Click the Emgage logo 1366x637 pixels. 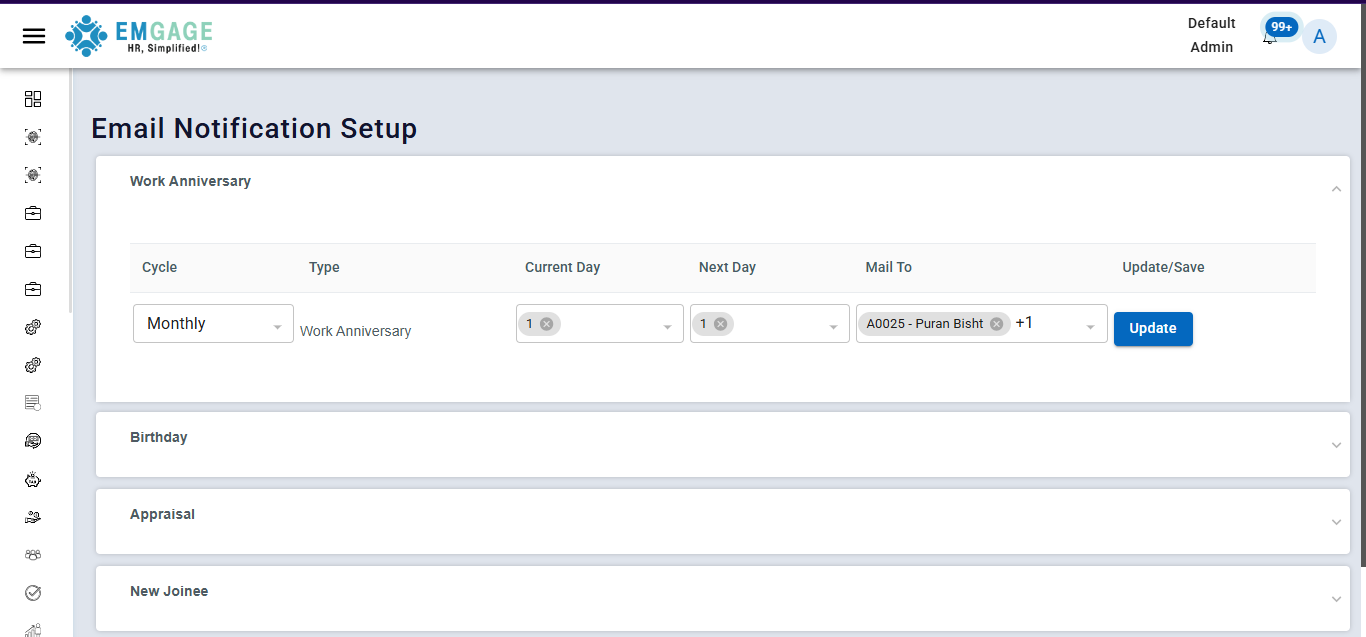139,36
